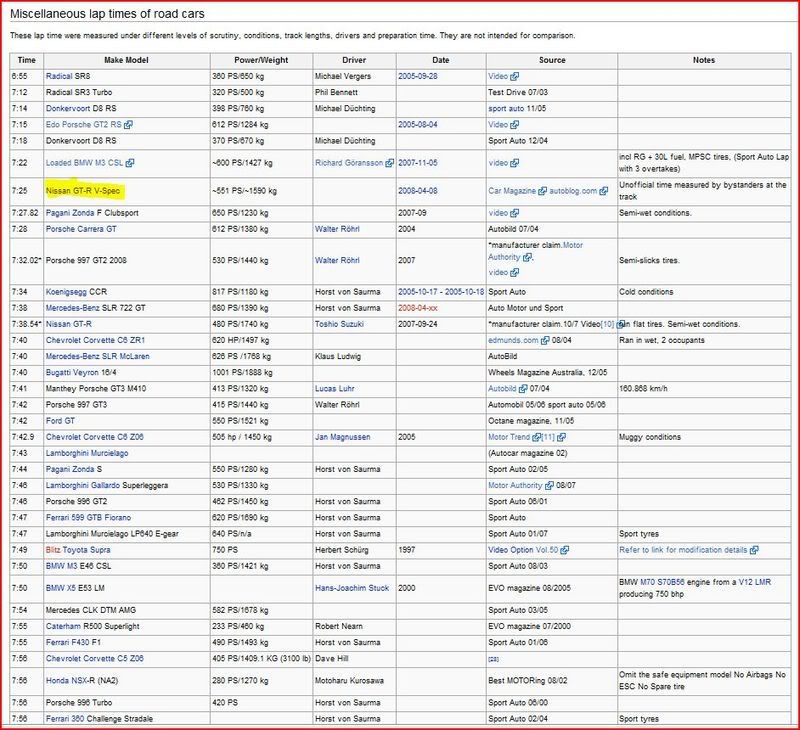Open the Edo Porsche GT2 RS link
Screen dimensions: 800x730
84,124
